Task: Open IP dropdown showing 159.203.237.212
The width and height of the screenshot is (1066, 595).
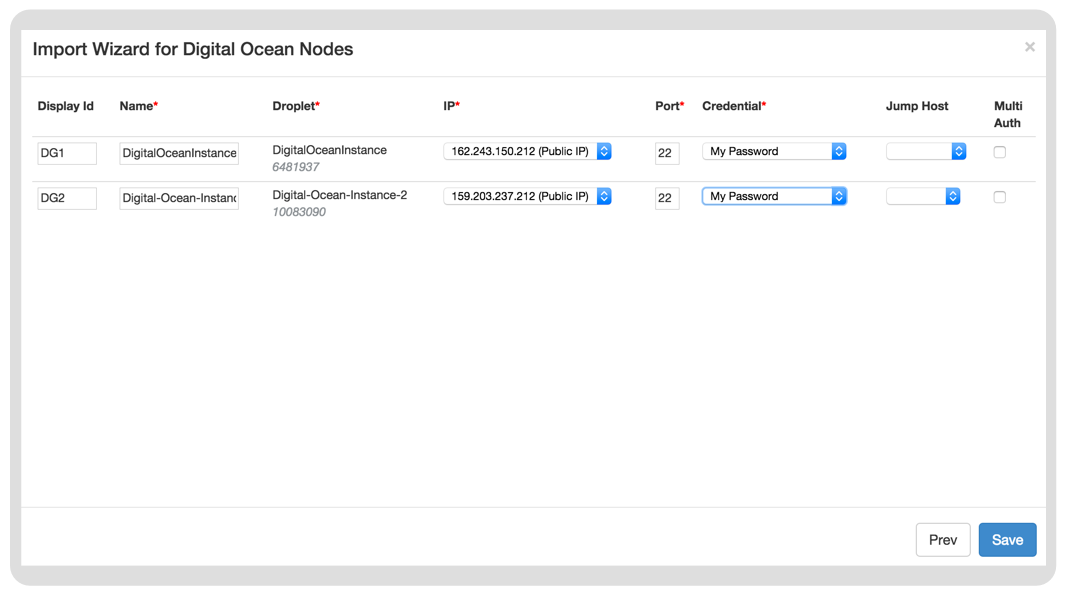Action: (x=527, y=196)
